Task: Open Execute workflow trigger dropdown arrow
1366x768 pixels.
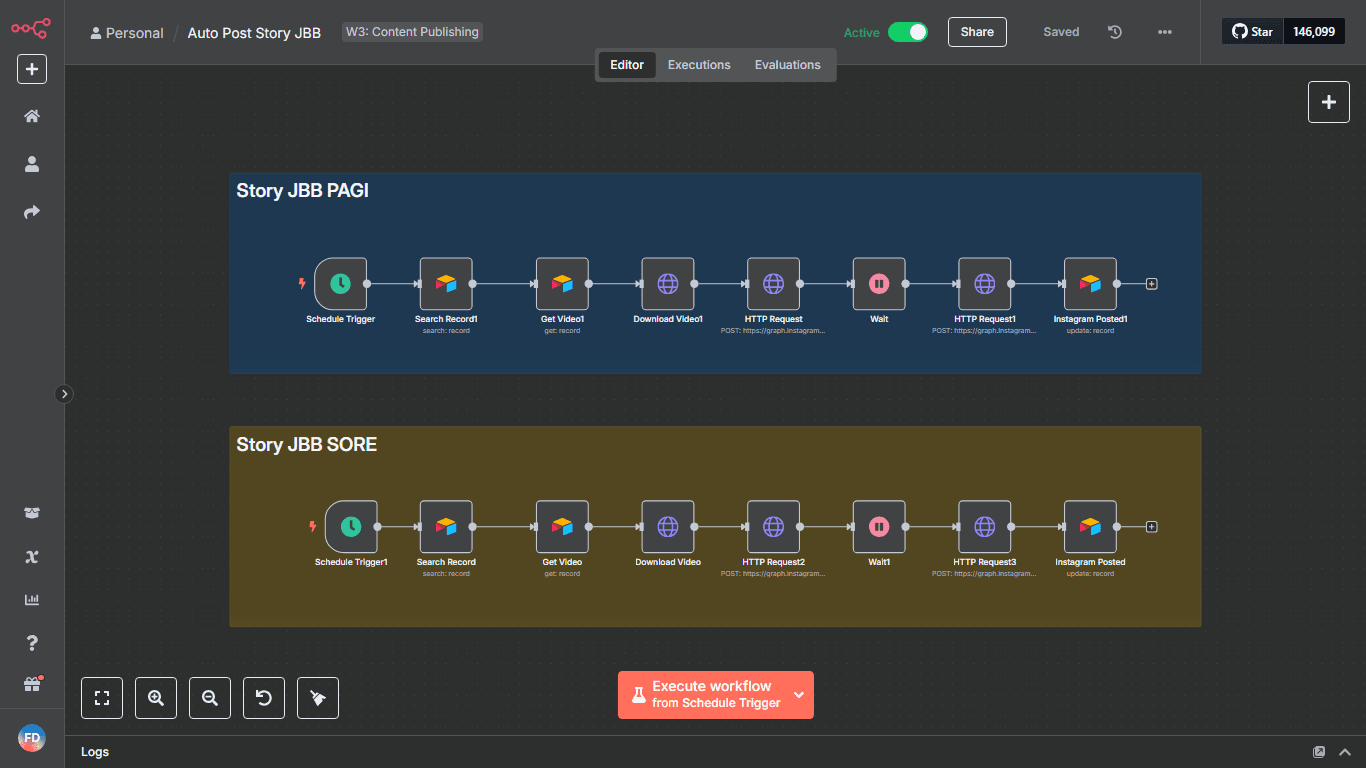Action: pos(799,695)
